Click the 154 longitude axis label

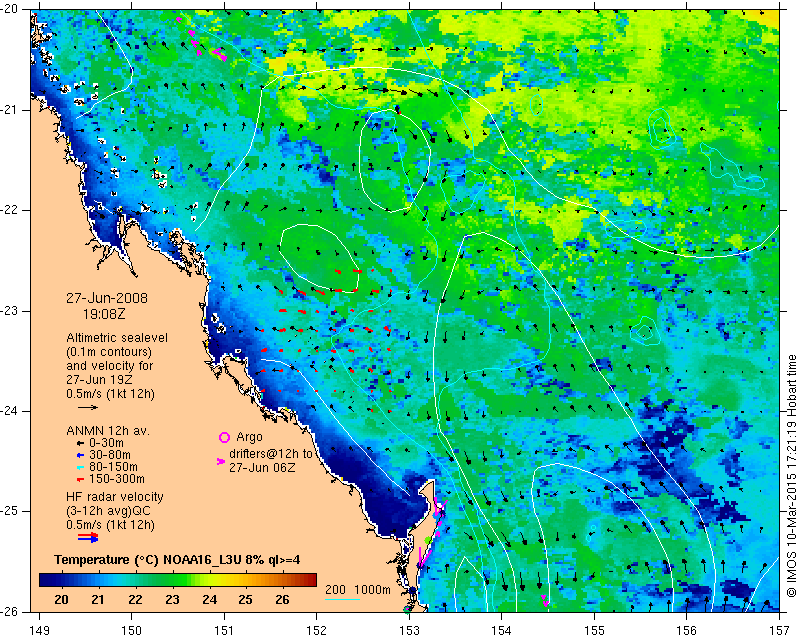[x=502, y=631]
